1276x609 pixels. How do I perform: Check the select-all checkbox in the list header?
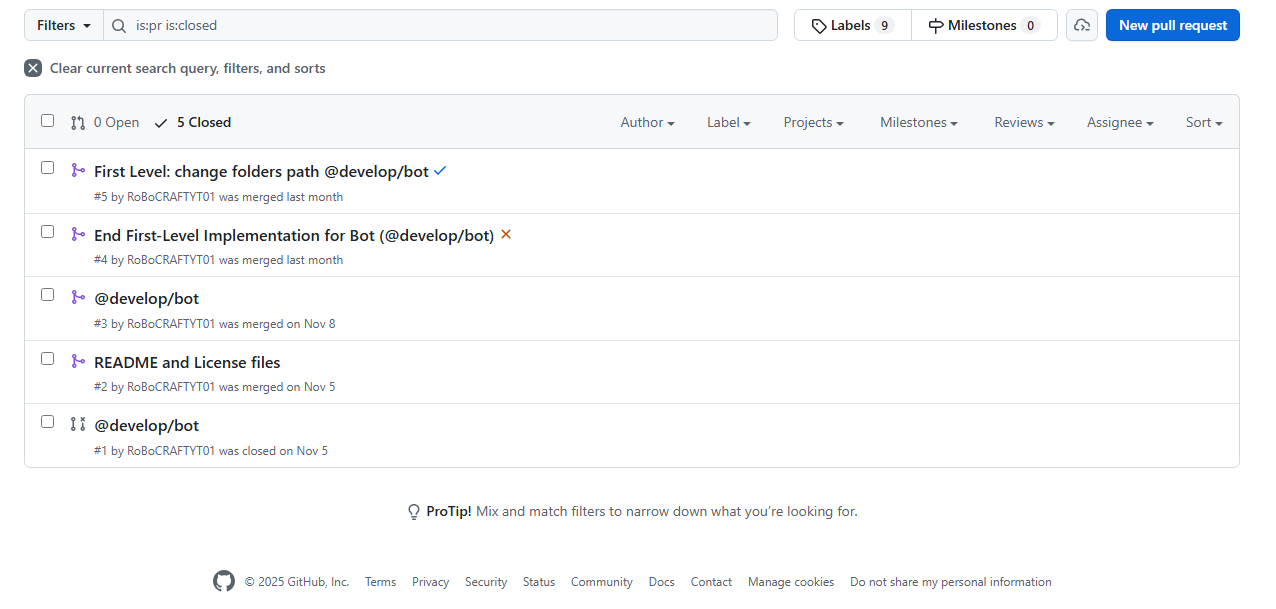(x=47, y=119)
